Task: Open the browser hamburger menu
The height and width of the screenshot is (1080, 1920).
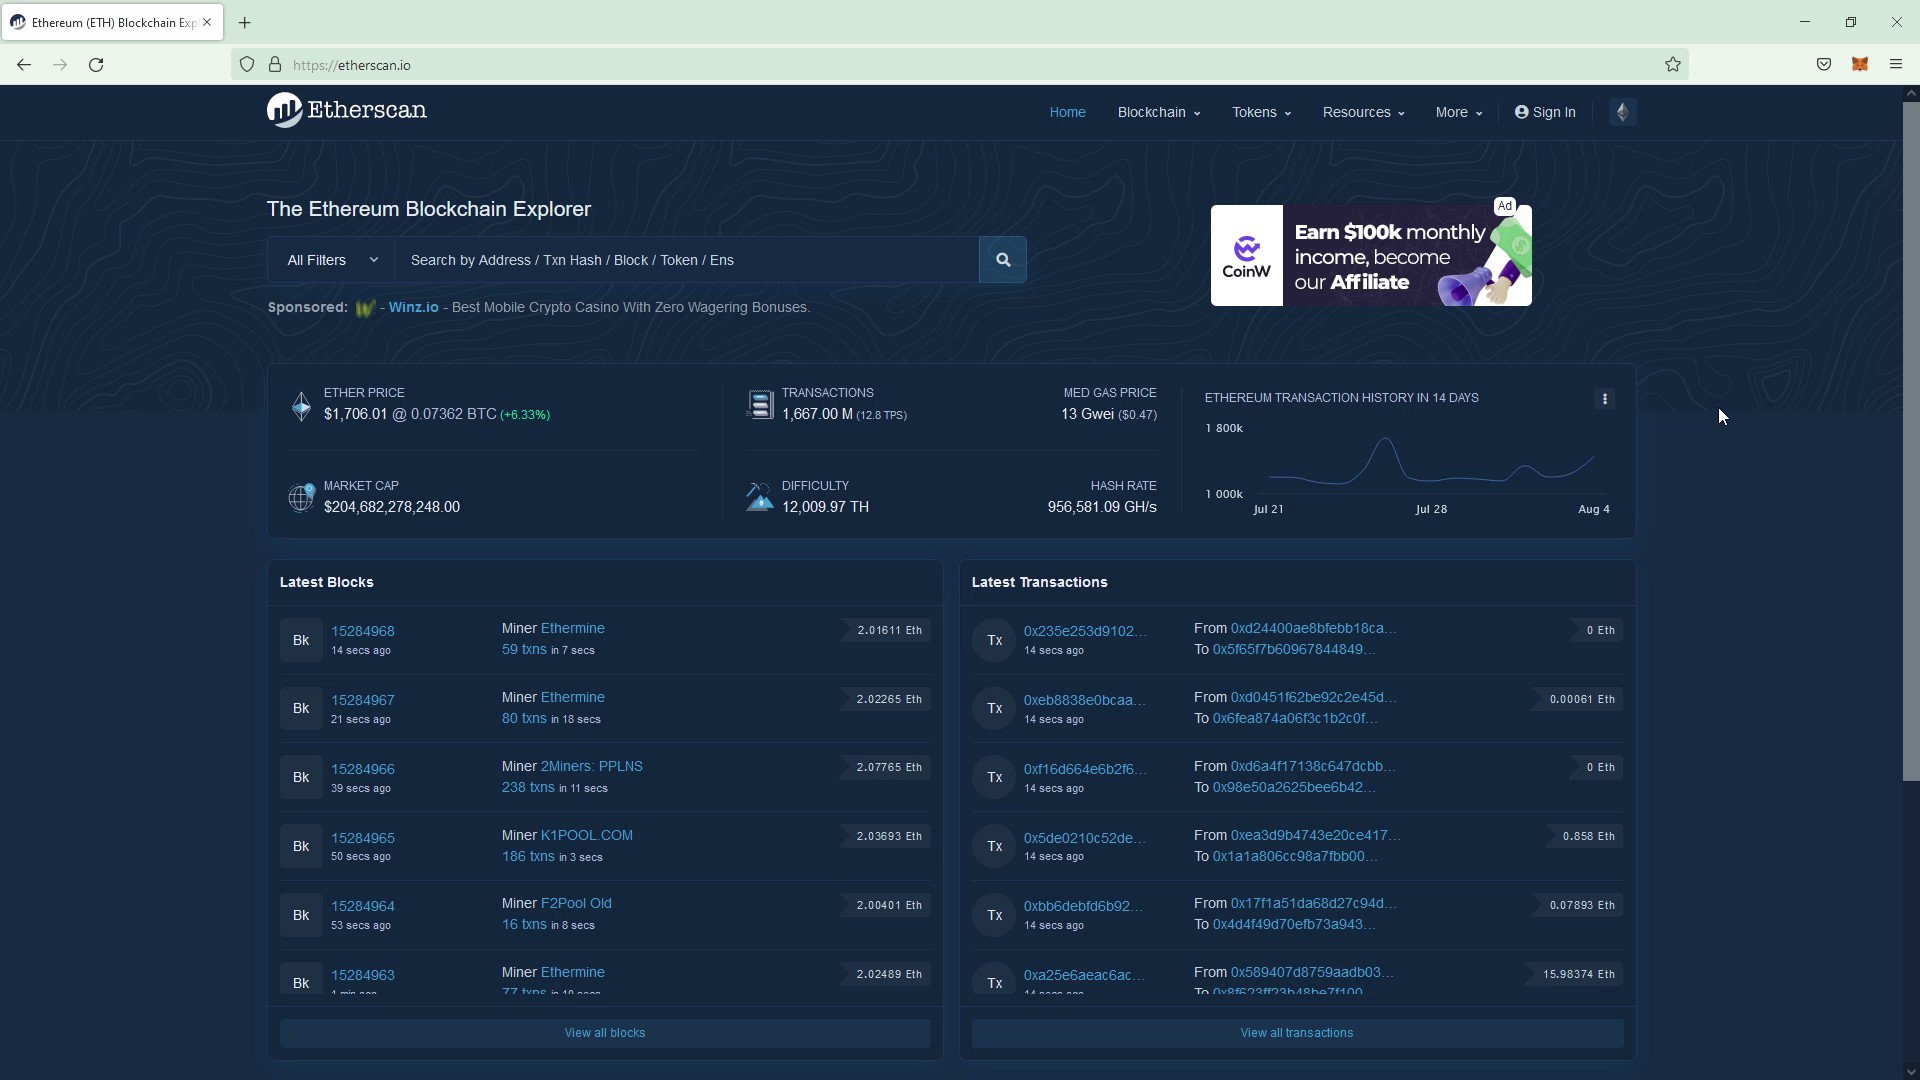Action: (x=1896, y=64)
